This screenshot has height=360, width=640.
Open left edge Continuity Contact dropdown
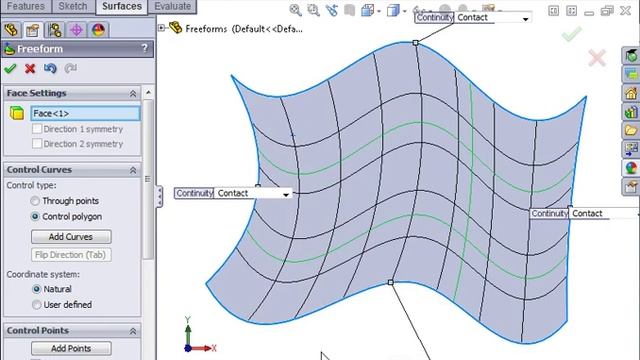286,194
